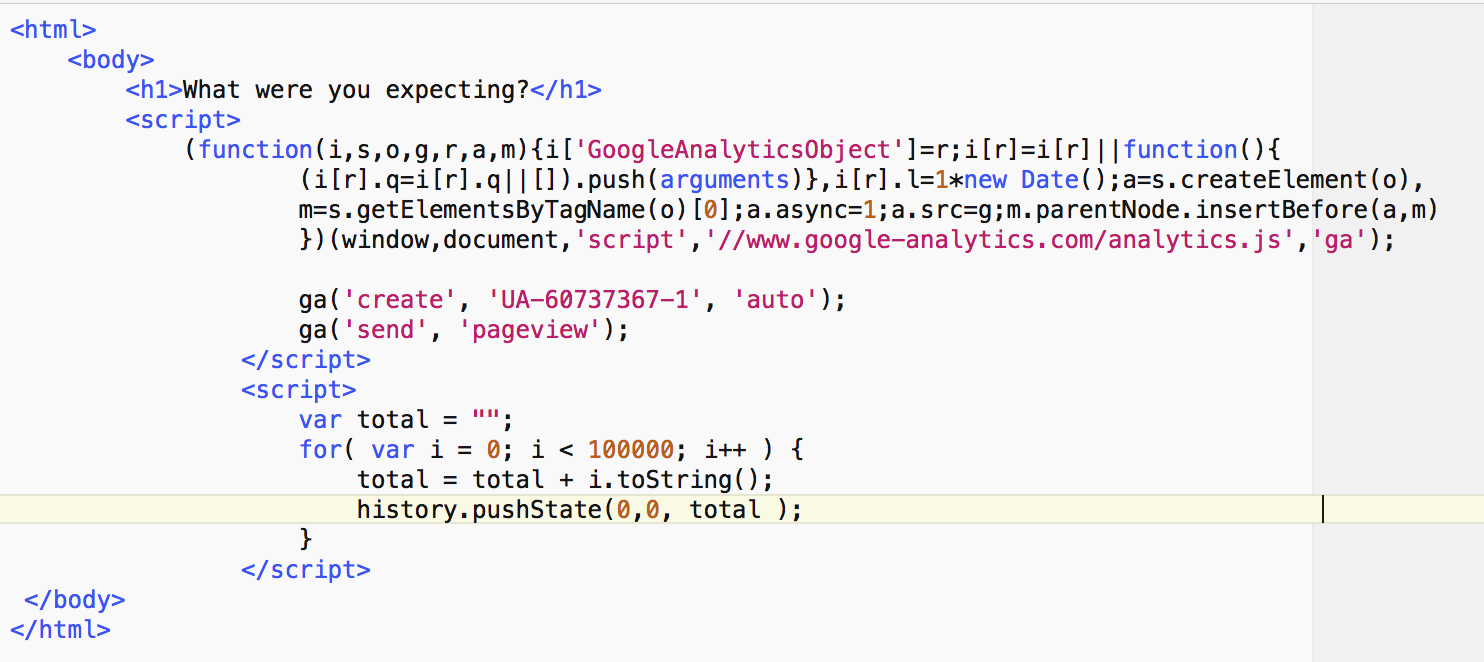Viewport: 1484px width, 662px height.
Task: Click the closing brace of the for loop
Action: [306, 540]
